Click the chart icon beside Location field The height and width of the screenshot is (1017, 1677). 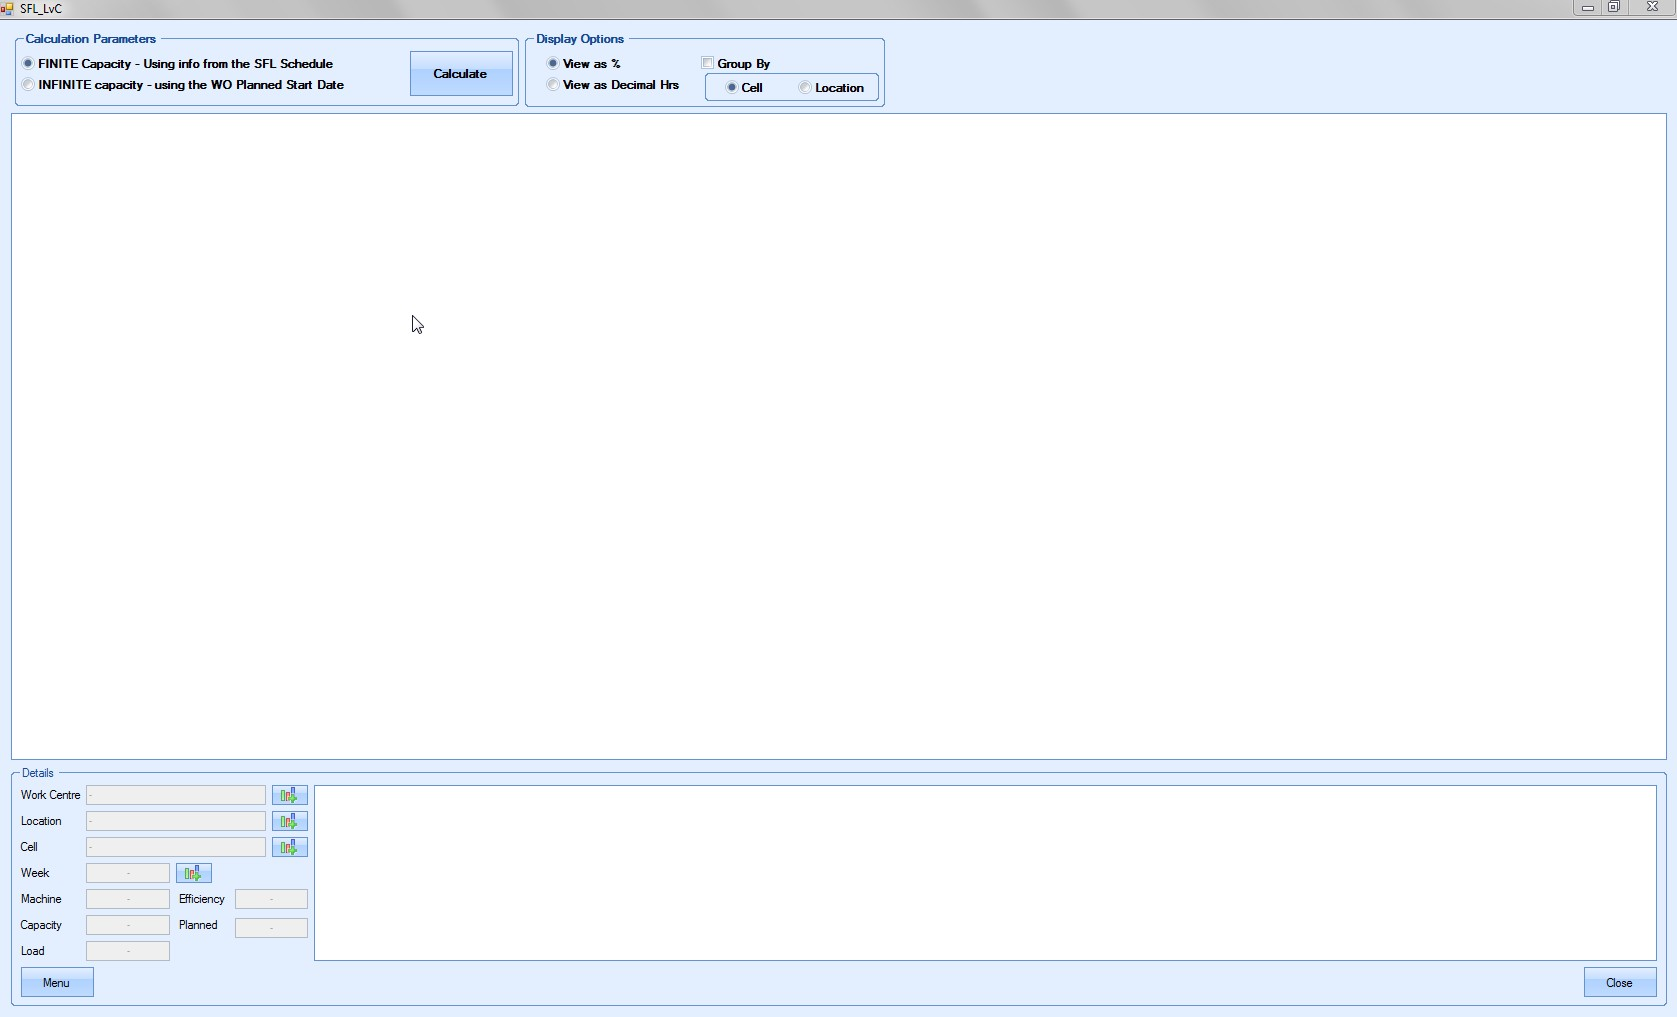click(x=289, y=821)
